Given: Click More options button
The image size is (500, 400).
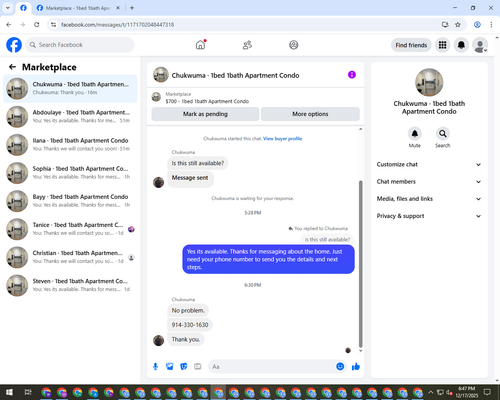Looking at the screenshot, I should (310, 114).
